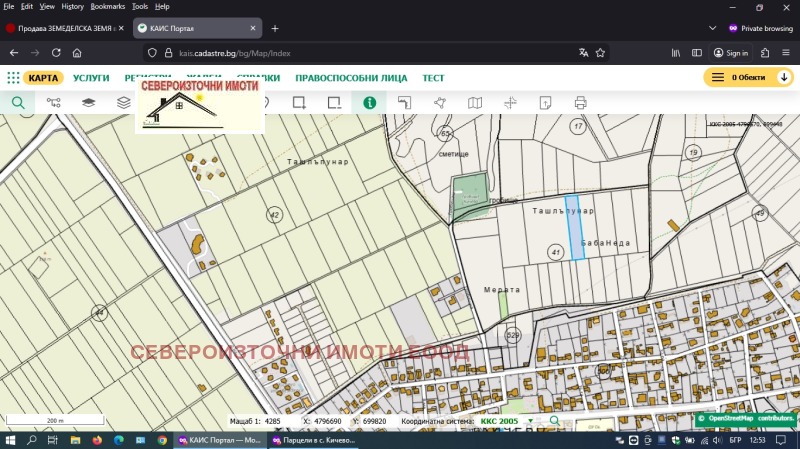Click the printer icon in map toolbar
Image resolution: width=800 pixels, height=449 pixels.
pyautogui.click(x=580, y=102)
